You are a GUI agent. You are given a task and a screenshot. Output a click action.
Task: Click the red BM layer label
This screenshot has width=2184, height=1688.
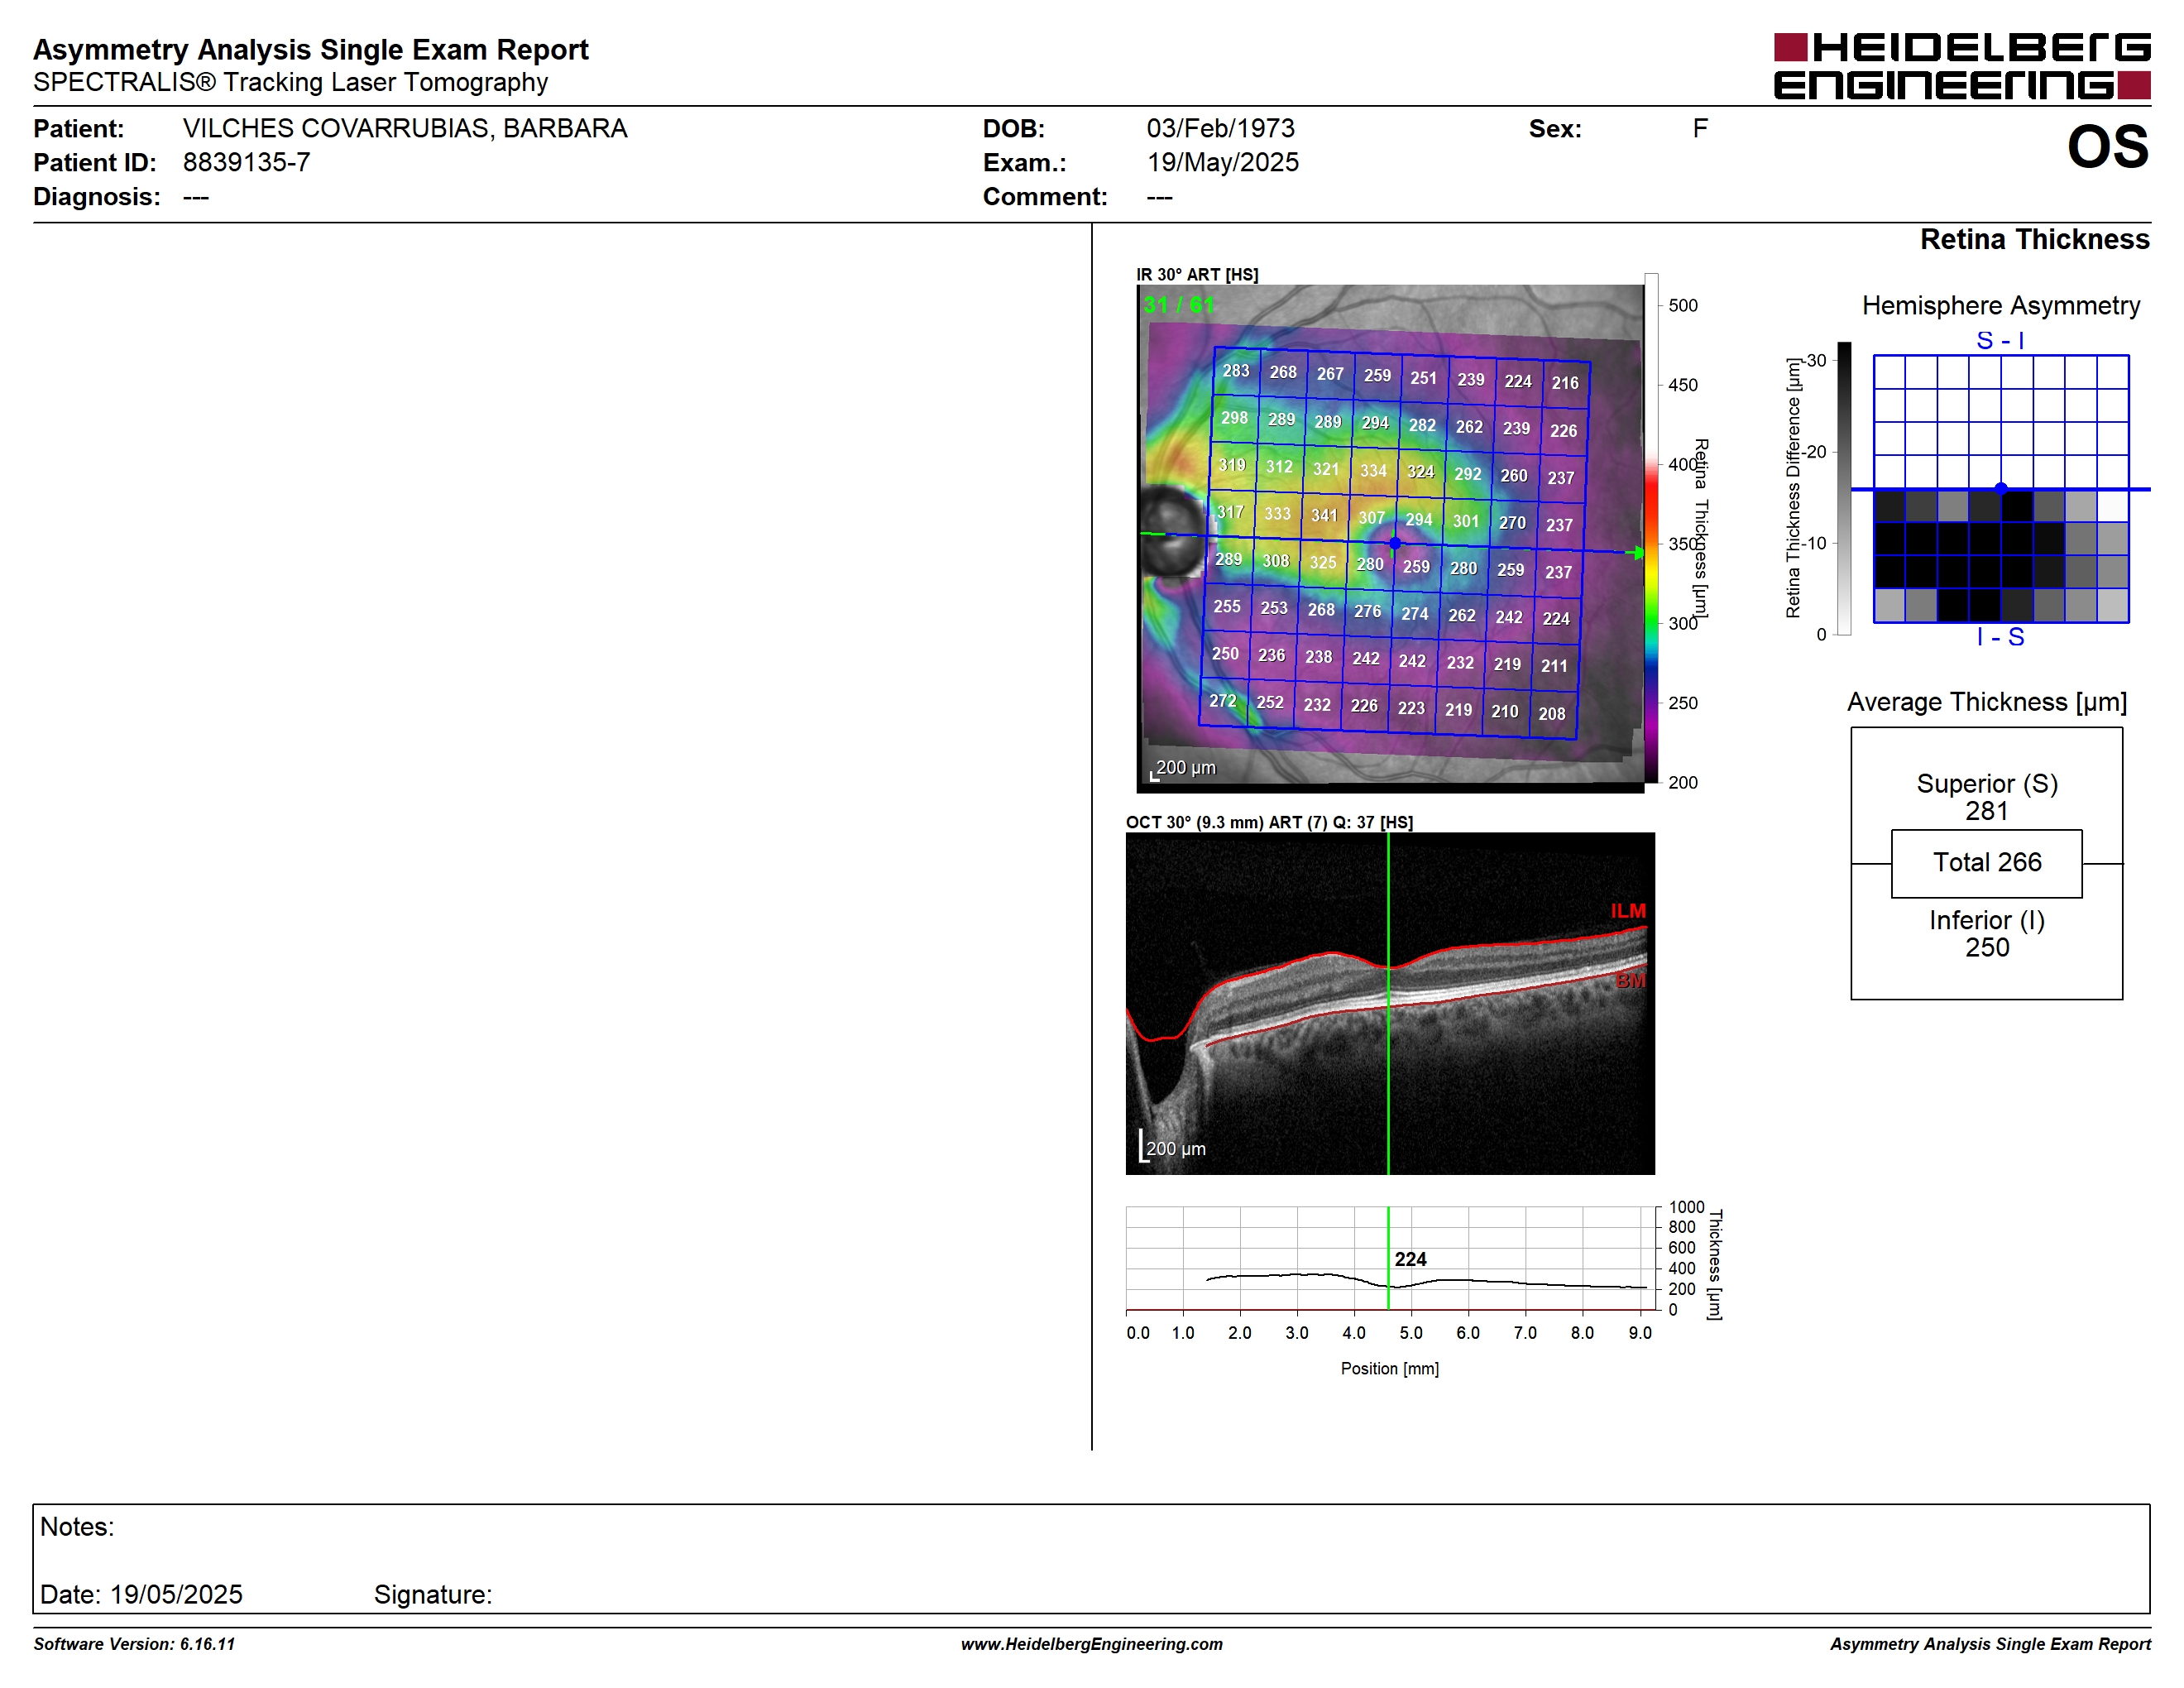[1631, 981]
